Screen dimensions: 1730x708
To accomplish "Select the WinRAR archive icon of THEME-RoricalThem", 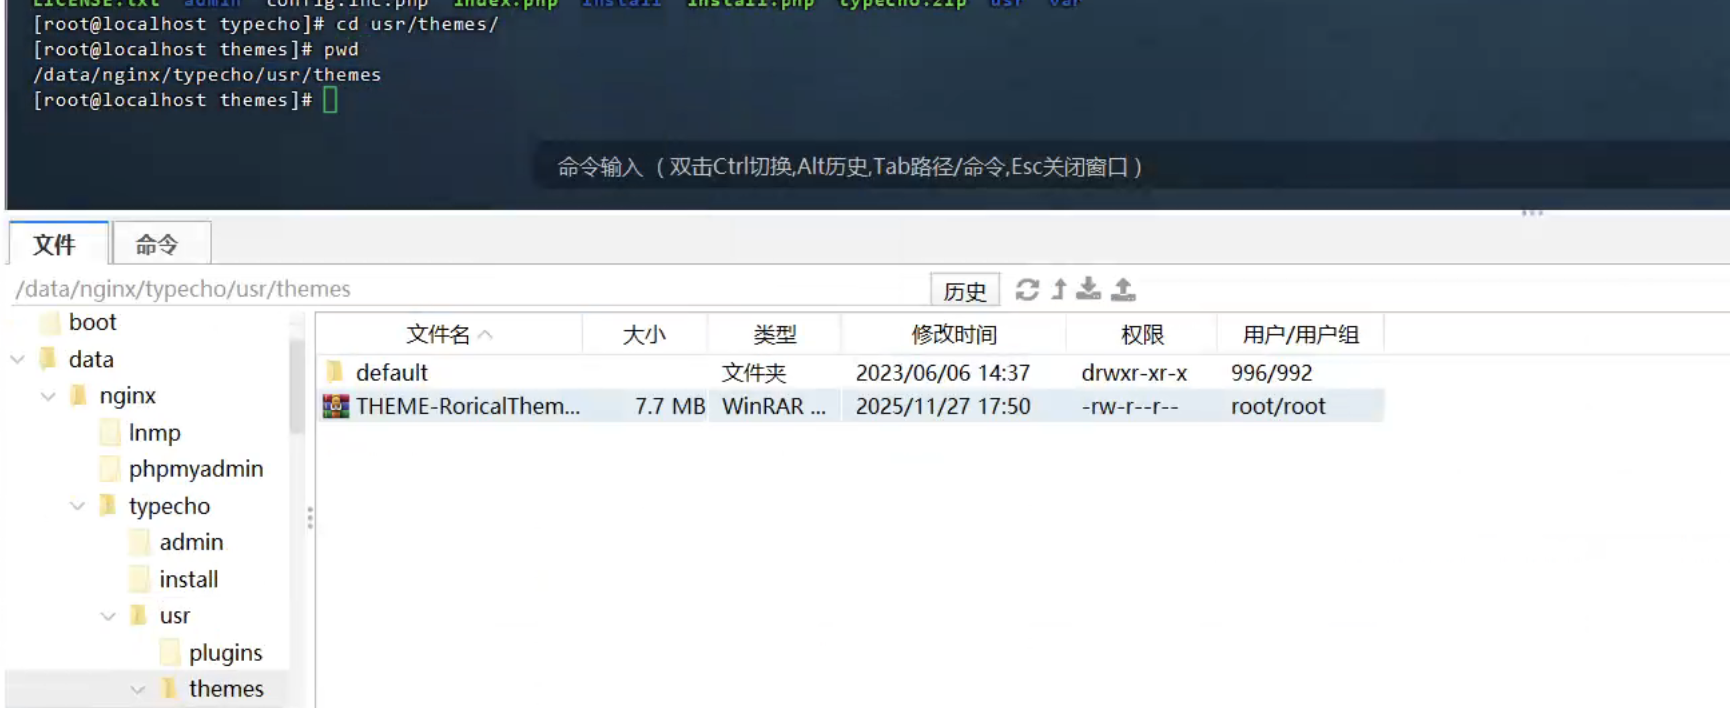I will [x=336, y=406].
